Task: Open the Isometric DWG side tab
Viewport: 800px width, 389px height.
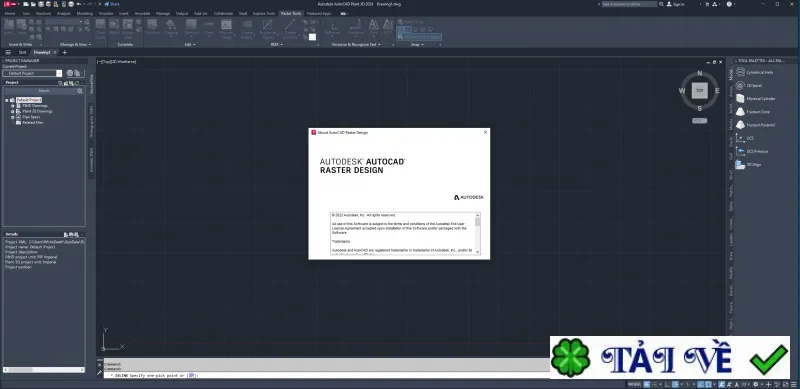Action: pyautogui.click(x=91, y=160)
